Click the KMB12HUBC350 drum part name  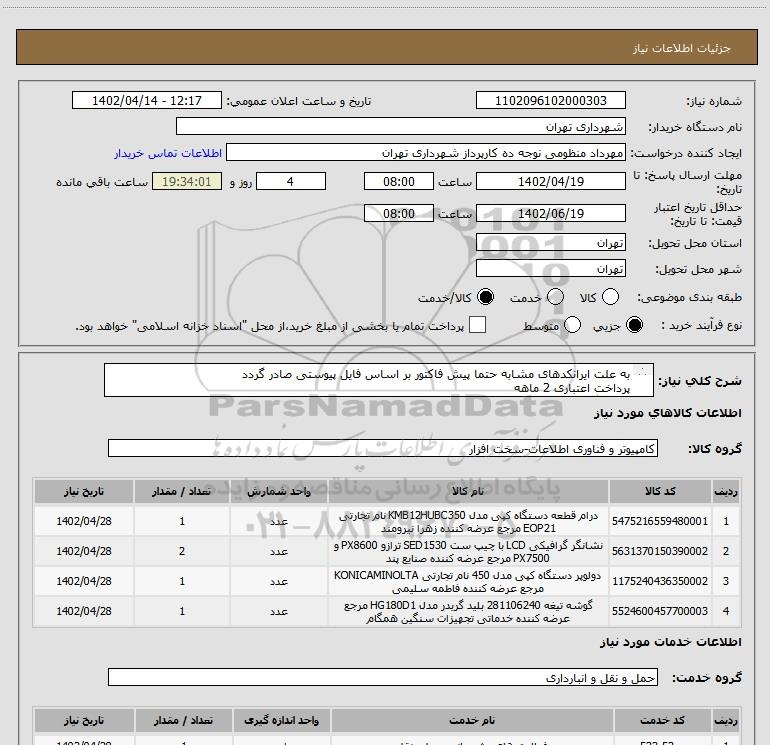[468, 522]
